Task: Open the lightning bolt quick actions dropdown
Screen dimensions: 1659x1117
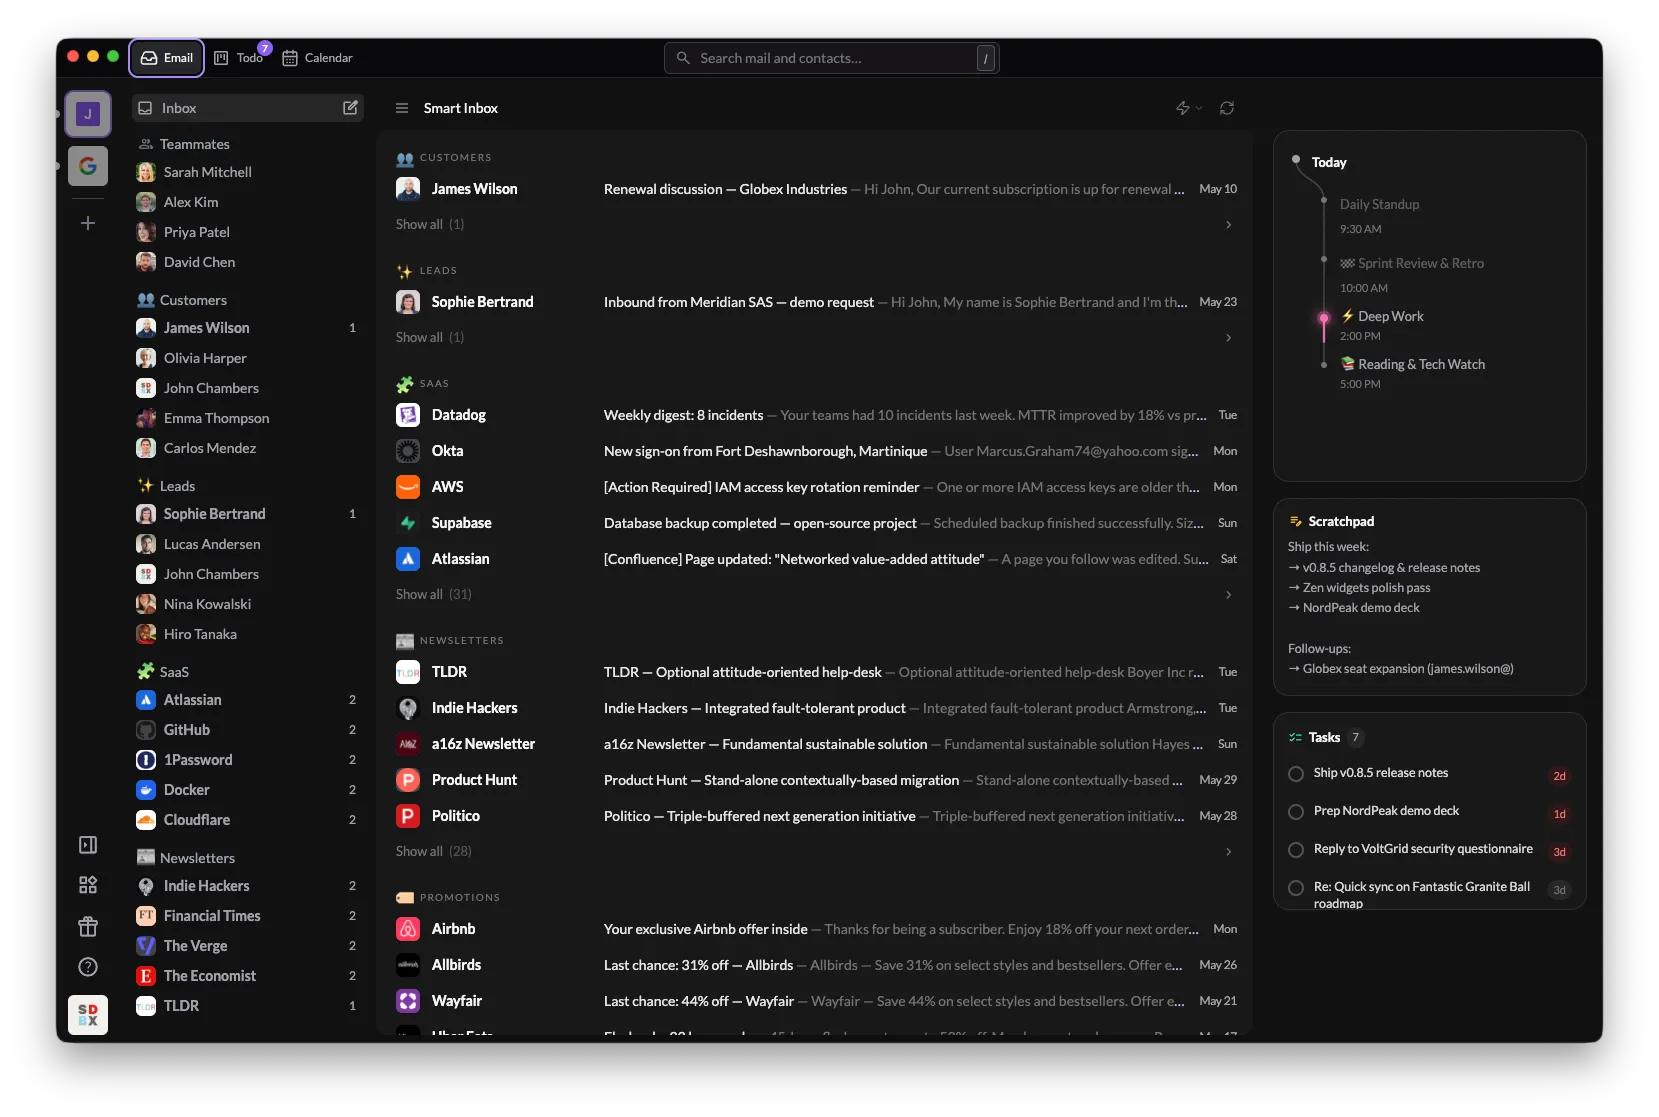Action: [x=1188, y=108]
